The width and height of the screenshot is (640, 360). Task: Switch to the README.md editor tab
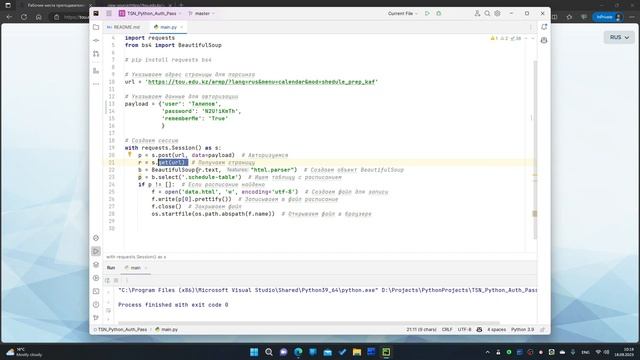tap(124, 27)
